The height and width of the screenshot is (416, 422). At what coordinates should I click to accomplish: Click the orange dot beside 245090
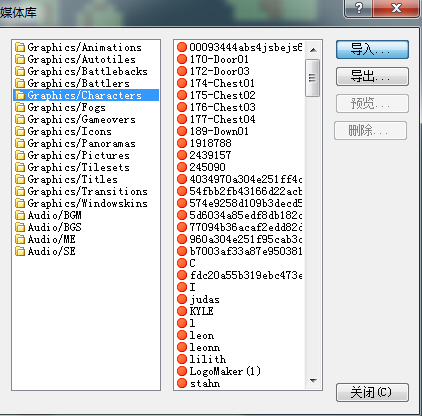(182, 167)
